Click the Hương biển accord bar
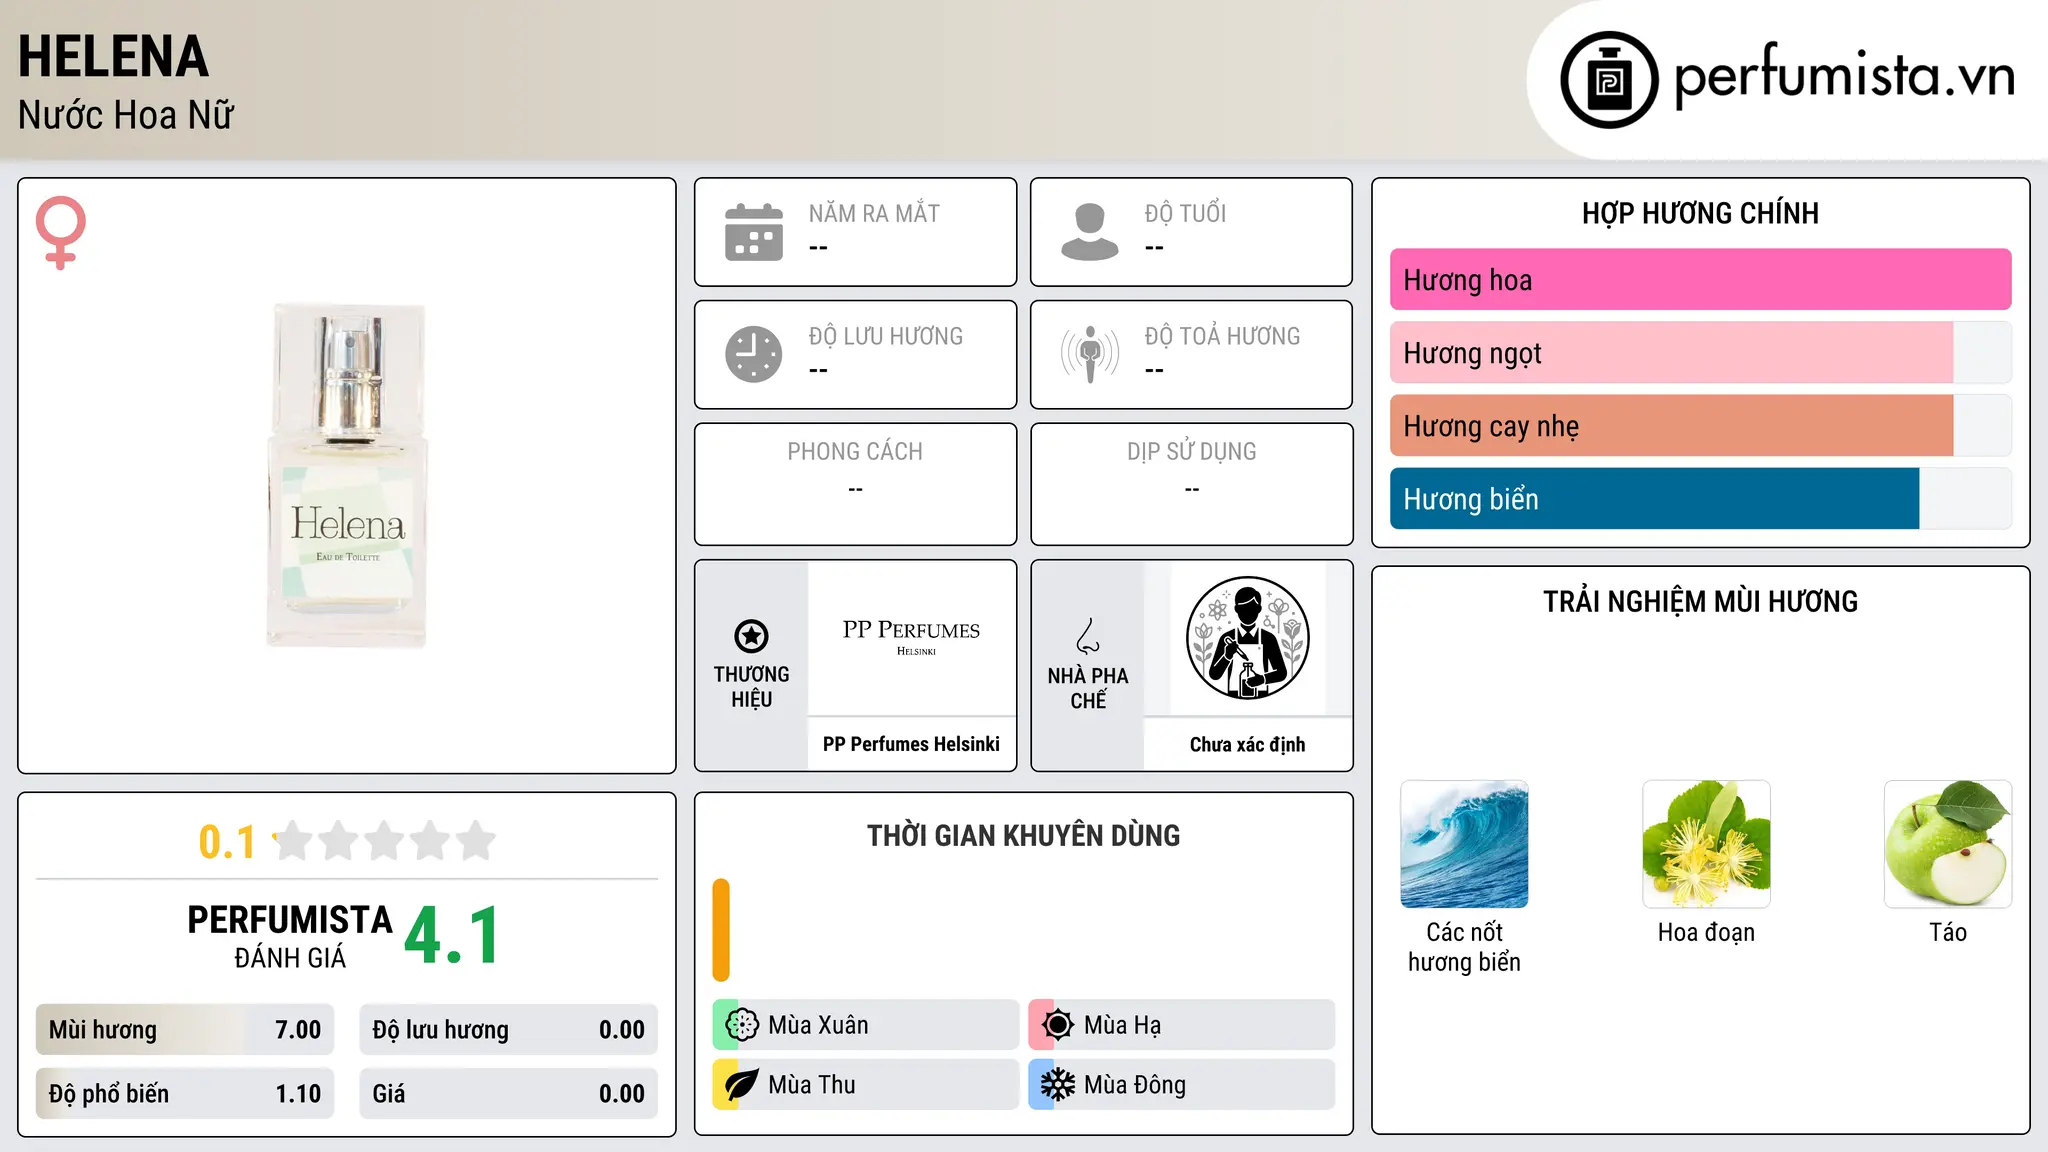Screen dimensions: 2048x1152 click(1700, 499)
